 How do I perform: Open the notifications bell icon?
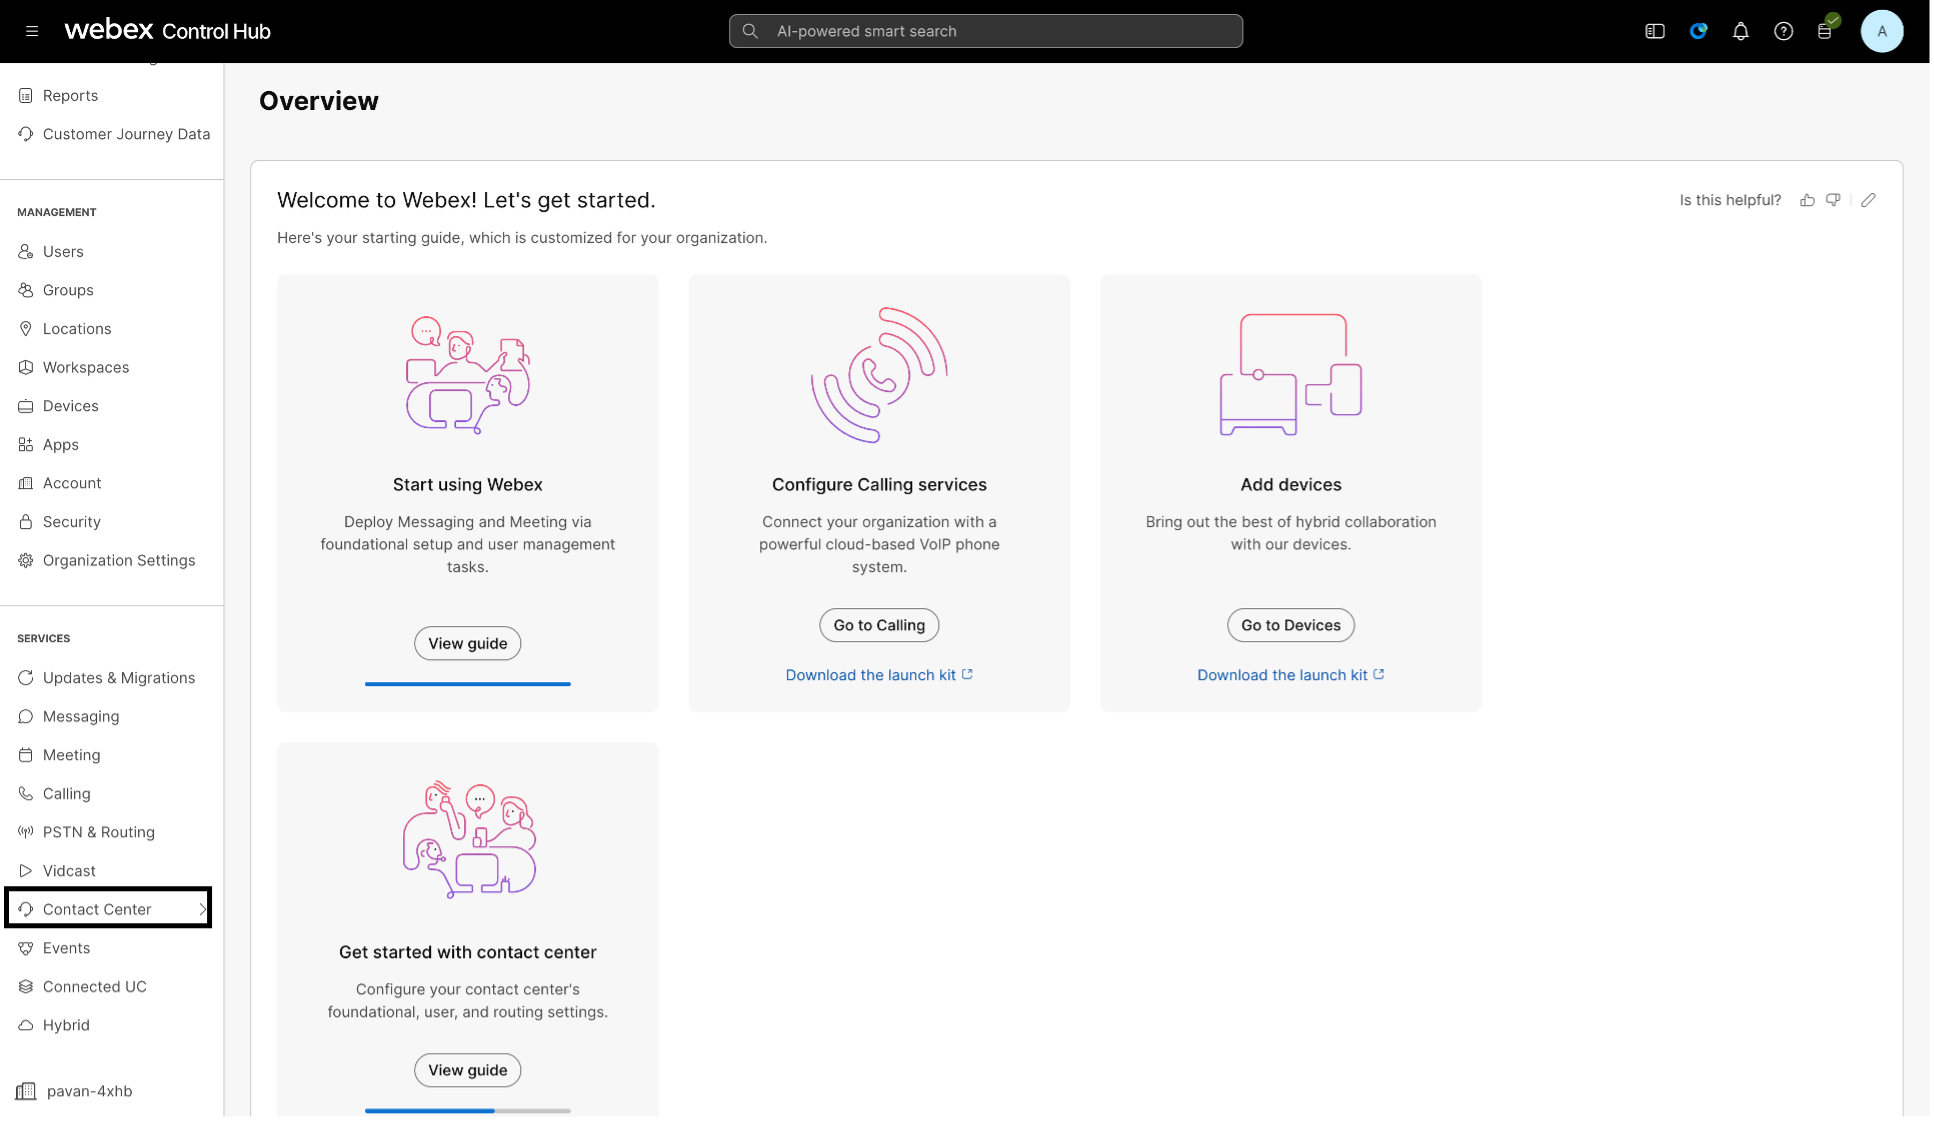[x=1740, y=31]
